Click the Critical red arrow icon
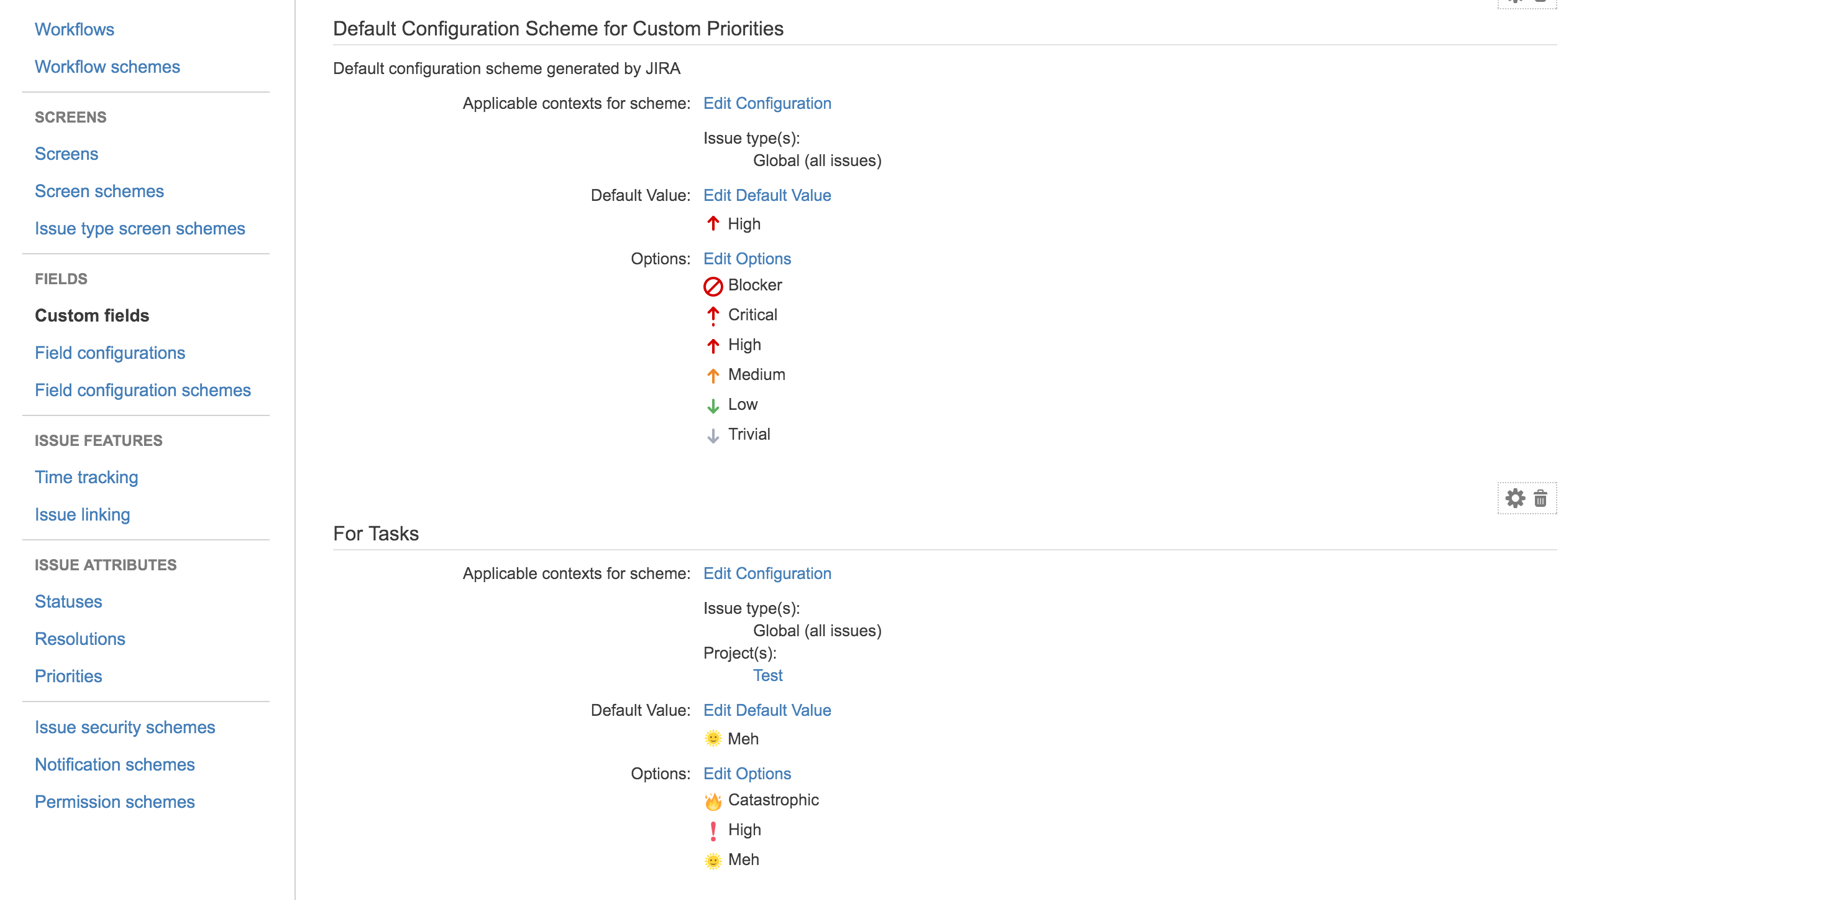The width and height of the screenshot is (1840, 900). click(712, 315)
